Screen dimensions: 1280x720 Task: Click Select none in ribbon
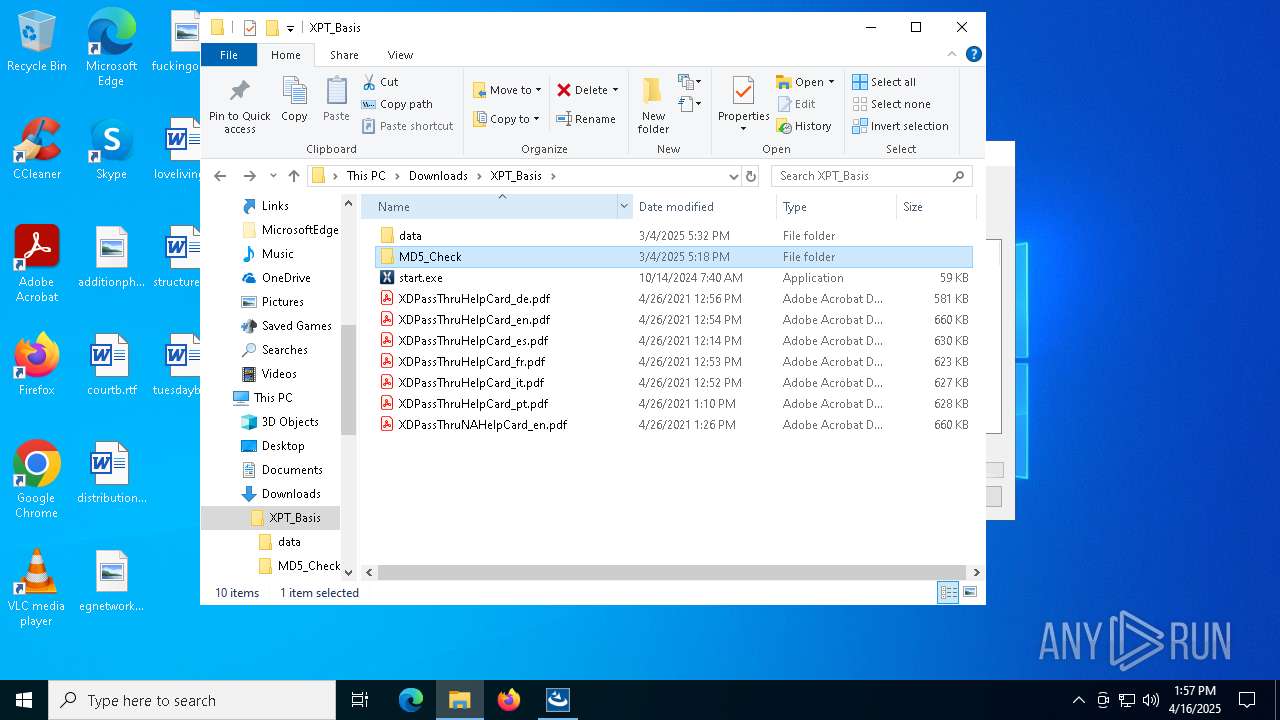[891, 104]
